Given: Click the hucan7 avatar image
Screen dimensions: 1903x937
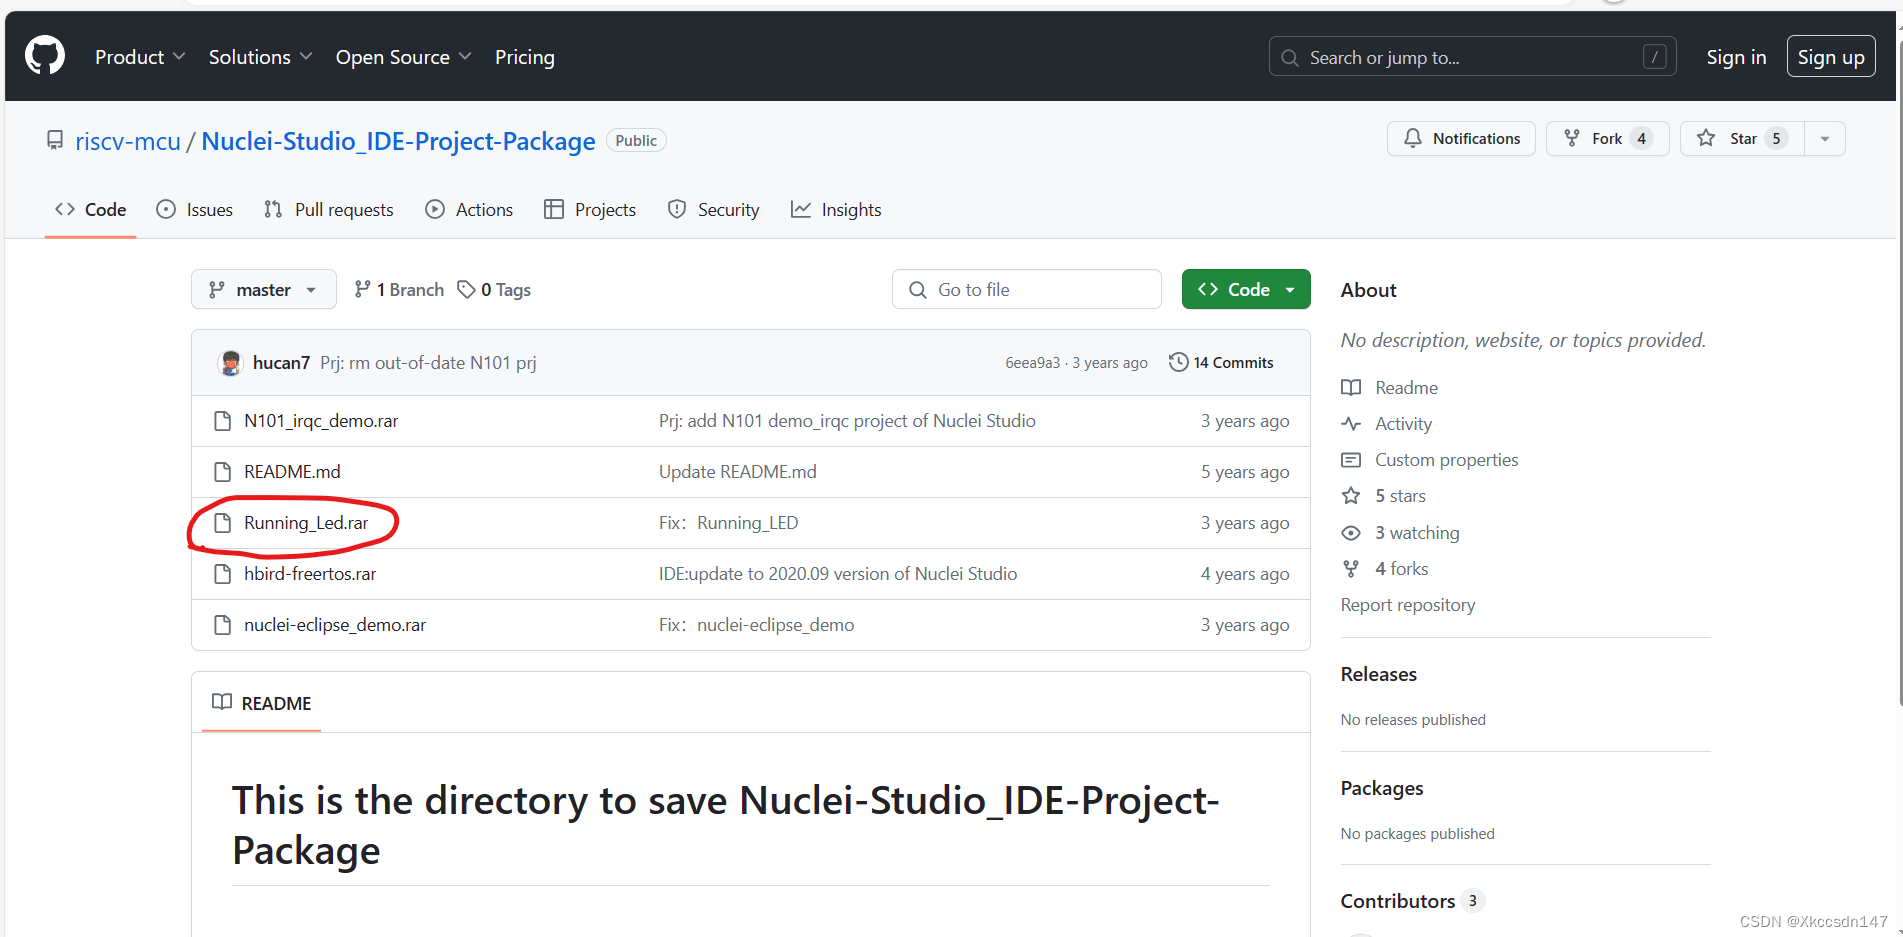Looking at the screenshot, I should pos(231,363).
